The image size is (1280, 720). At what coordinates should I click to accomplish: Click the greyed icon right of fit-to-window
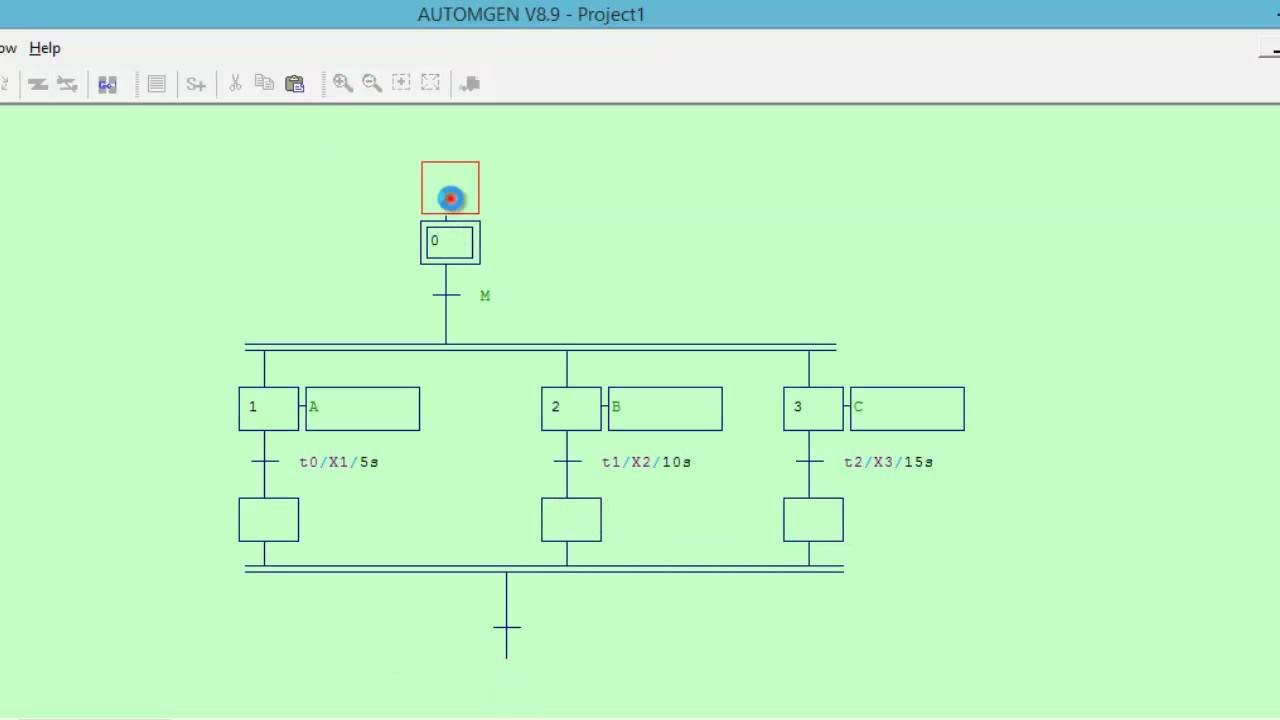click(x=470, y=83)
